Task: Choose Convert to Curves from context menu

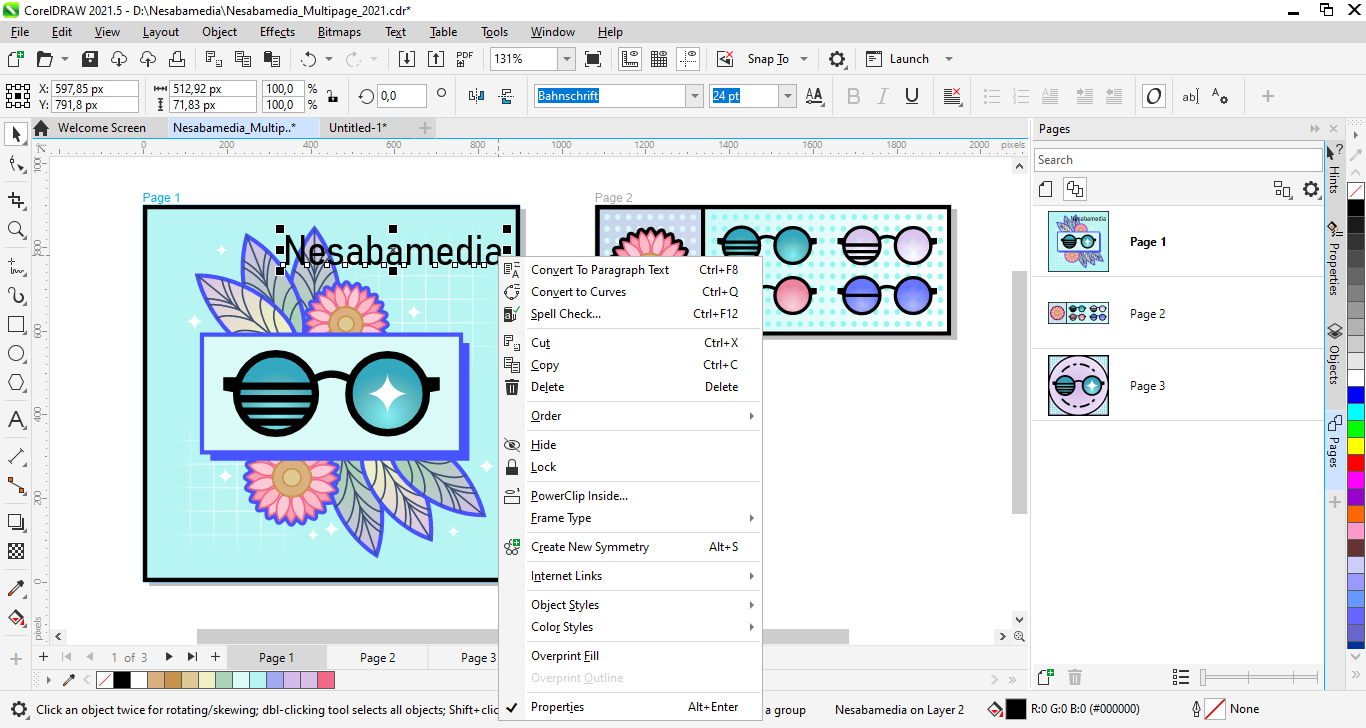Action: pos(578,292)
